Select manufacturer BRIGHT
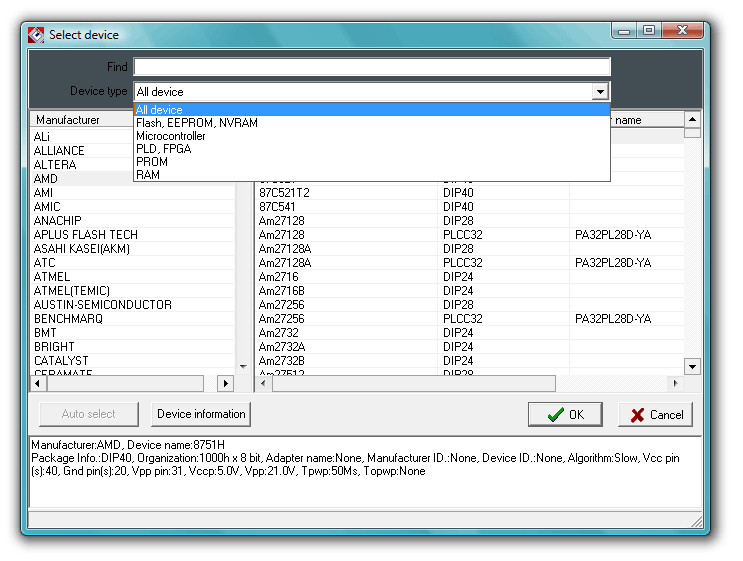 click(x=133, y=346)
